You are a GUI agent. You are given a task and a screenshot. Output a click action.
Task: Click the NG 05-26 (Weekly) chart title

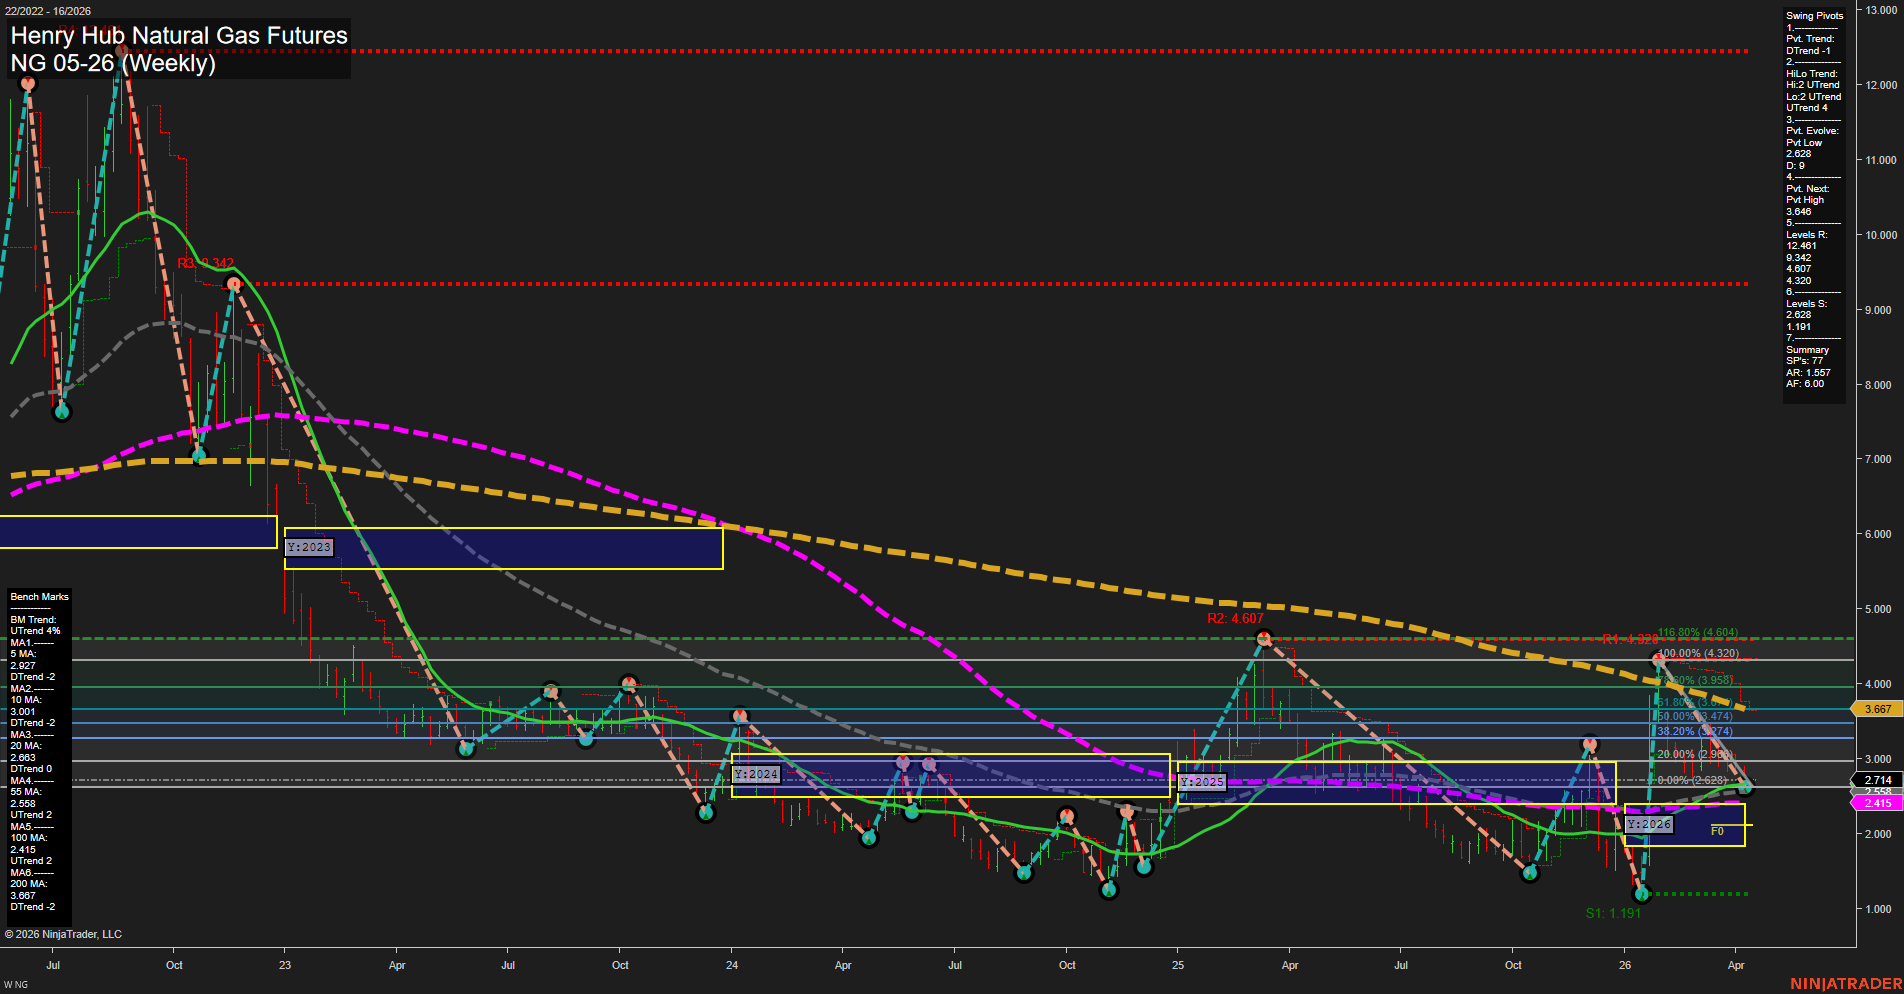click(x=113, y=64)
